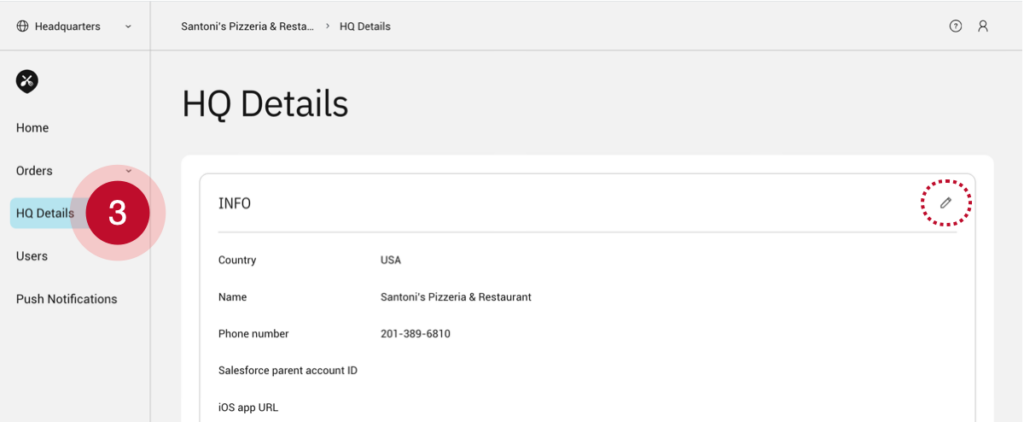
Task: Click the HQ Details breadcrumb
Action: pos(365,26)
